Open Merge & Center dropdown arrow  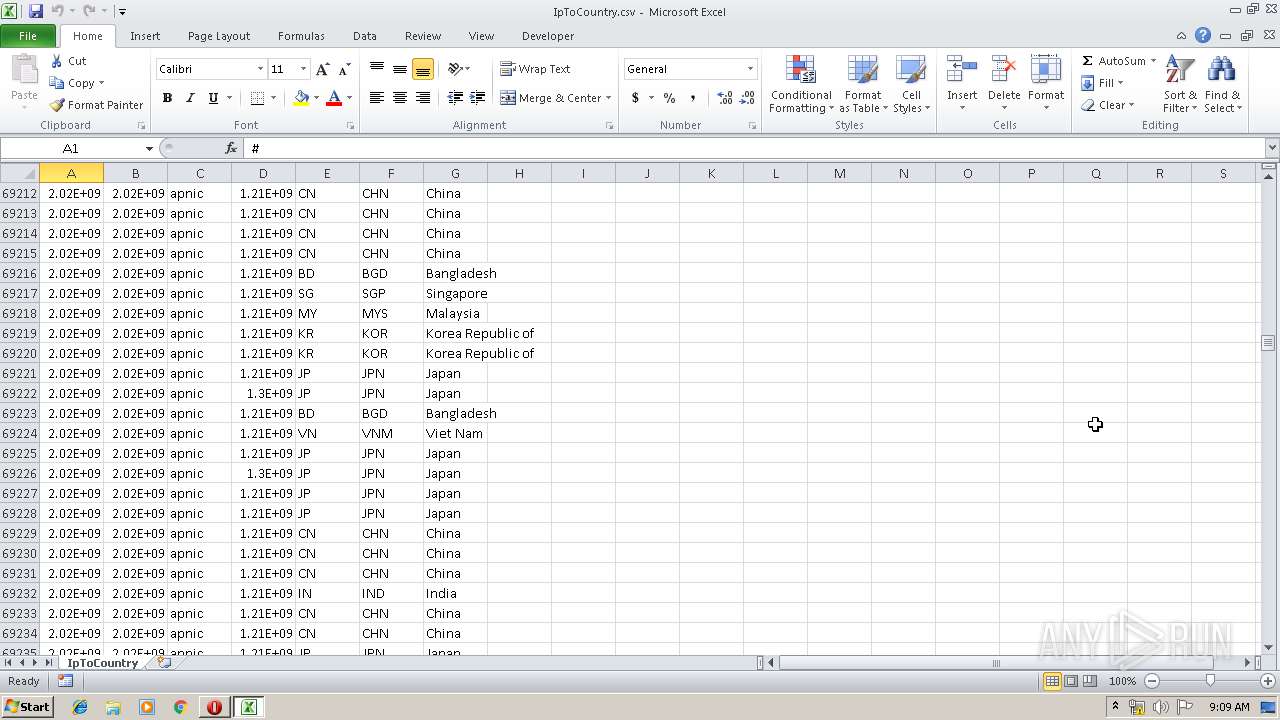608,98
